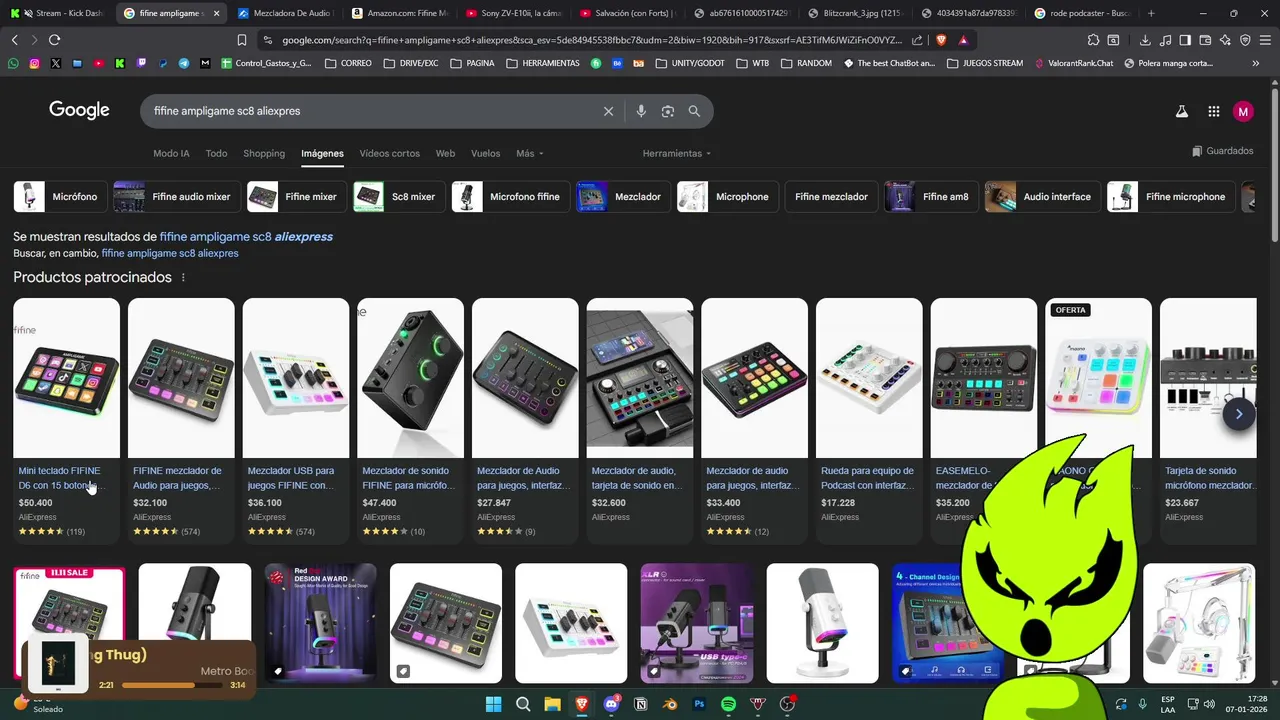Switch to the Shopping search tab
This screenshot has height=720, width=1280.
(264, 154)
